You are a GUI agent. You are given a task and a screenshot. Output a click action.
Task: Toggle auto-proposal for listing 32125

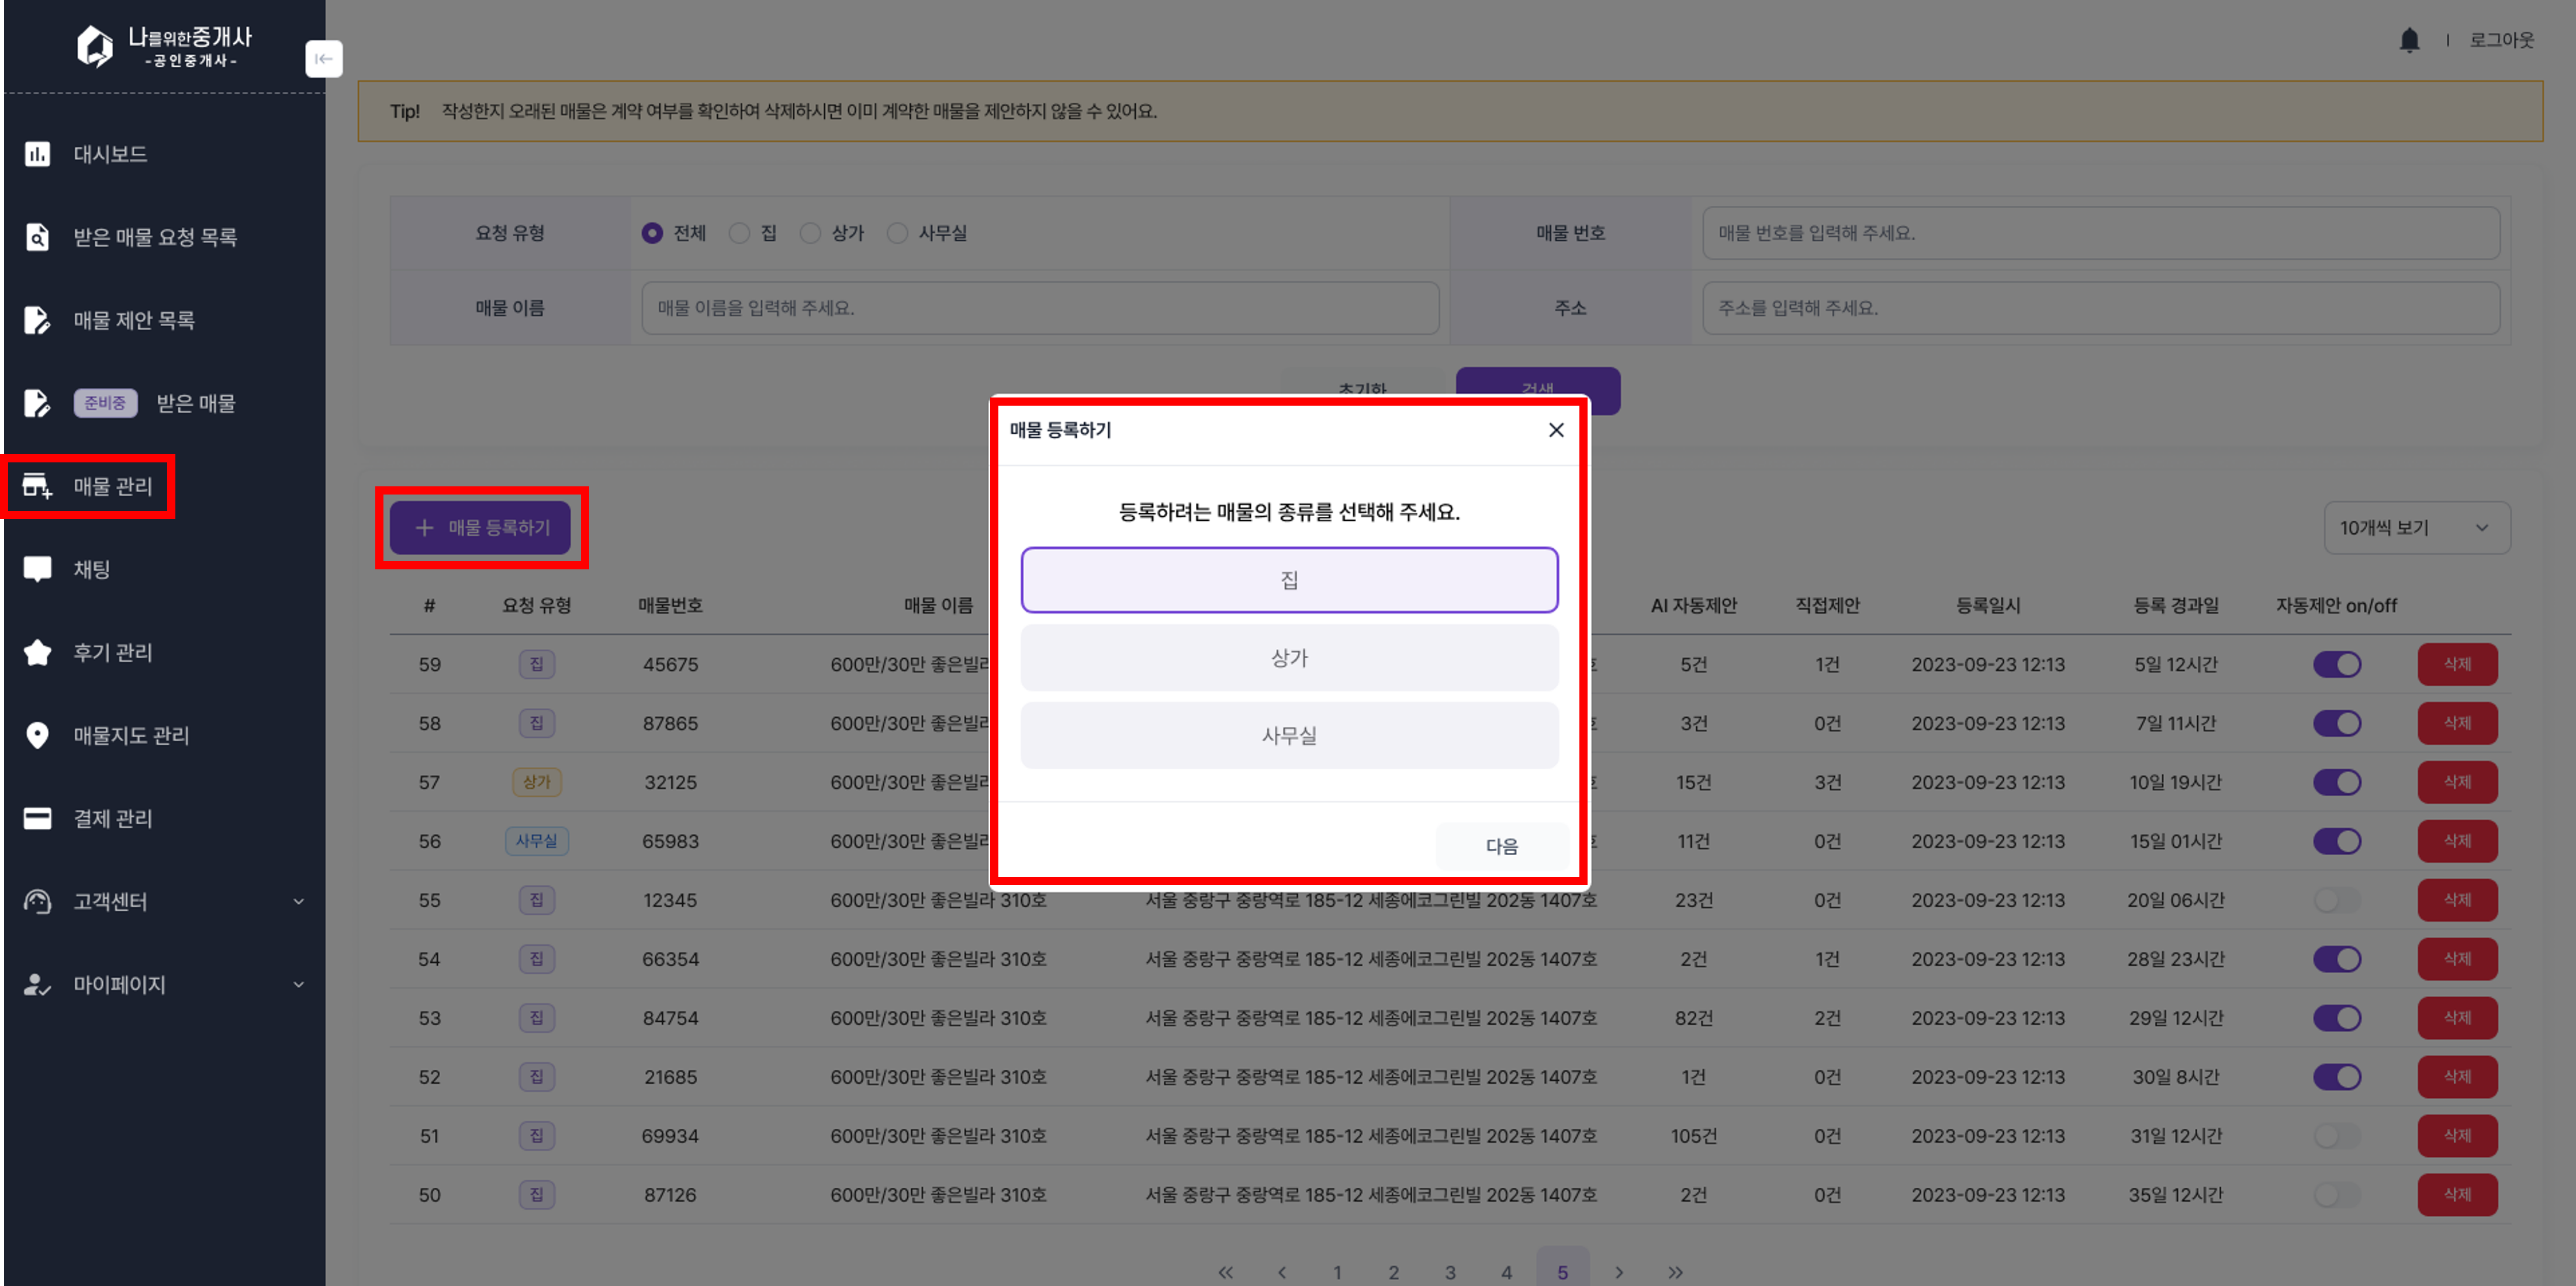pos(2337,782)
